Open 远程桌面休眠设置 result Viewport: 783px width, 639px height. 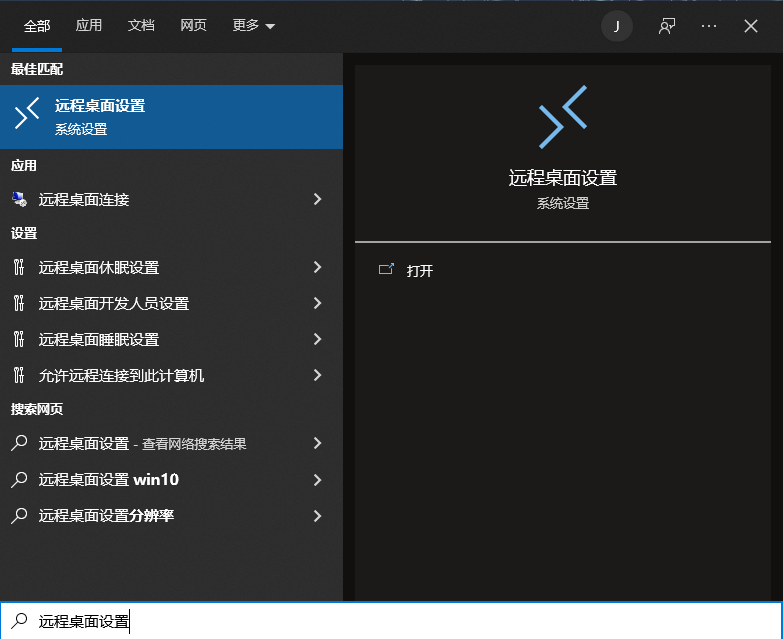pyautogui.click(x=171, y=267)
